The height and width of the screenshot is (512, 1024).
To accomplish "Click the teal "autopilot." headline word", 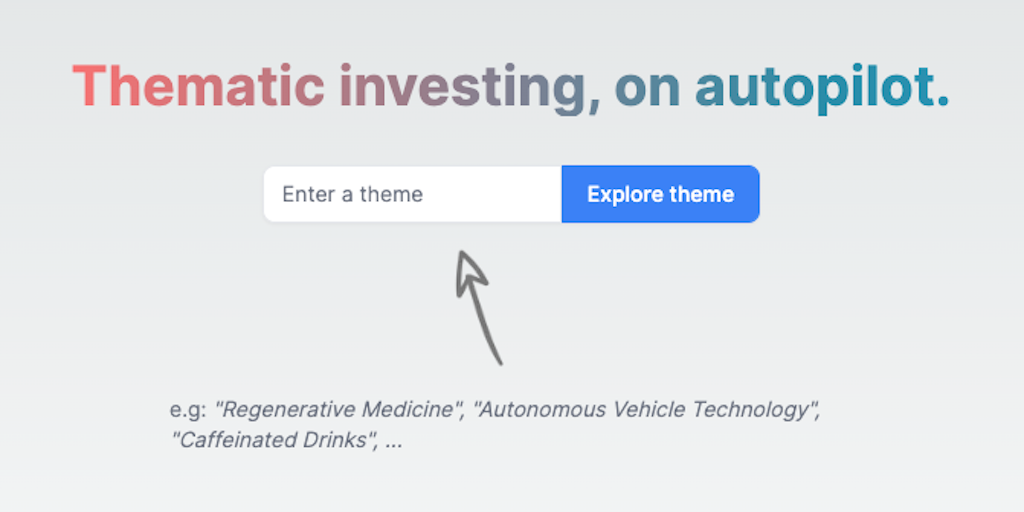I will (x=822, y=88).
